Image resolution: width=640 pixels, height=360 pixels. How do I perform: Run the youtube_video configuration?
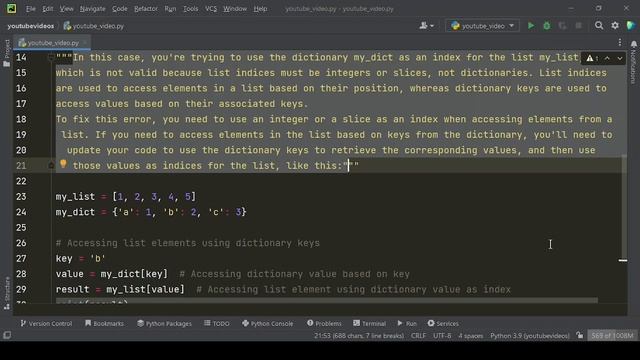pos(531,26)
